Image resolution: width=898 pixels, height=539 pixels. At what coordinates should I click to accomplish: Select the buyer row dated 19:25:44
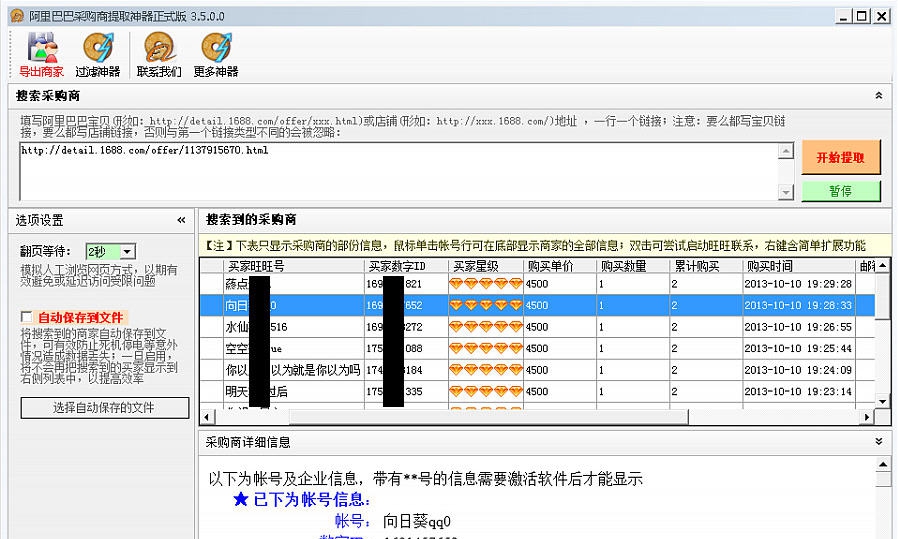(537, 348)
